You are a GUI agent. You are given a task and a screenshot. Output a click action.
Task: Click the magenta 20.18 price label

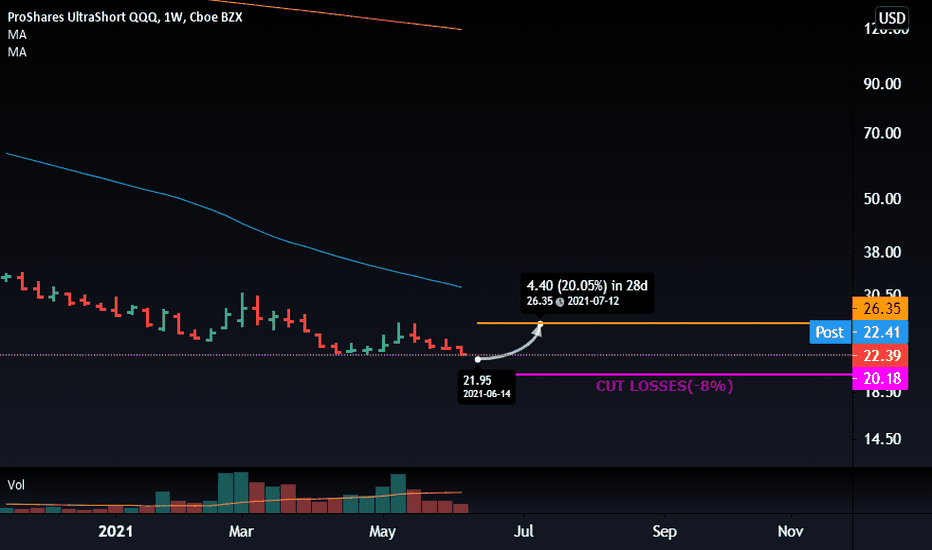[x=880, y=378]
